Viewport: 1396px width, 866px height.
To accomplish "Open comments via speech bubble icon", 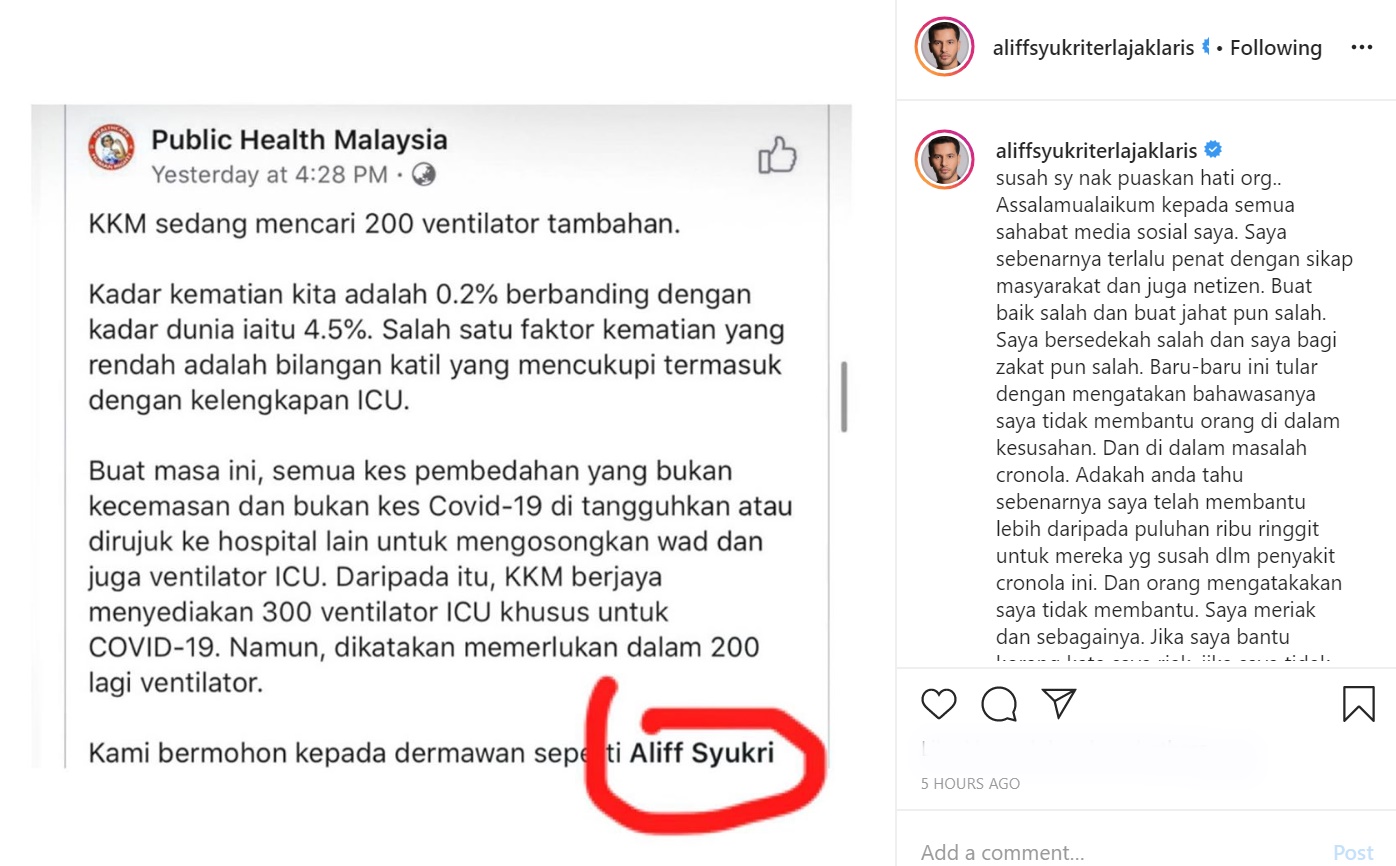I will pos(999,704).
